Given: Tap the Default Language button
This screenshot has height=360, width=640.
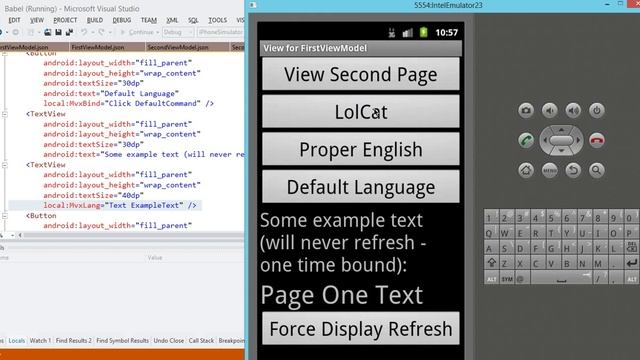Looking at the screenshot, I should pos(361,187).
